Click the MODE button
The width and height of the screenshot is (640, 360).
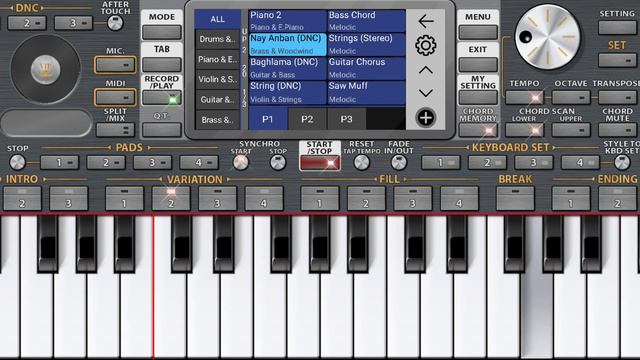coord(162,32)
